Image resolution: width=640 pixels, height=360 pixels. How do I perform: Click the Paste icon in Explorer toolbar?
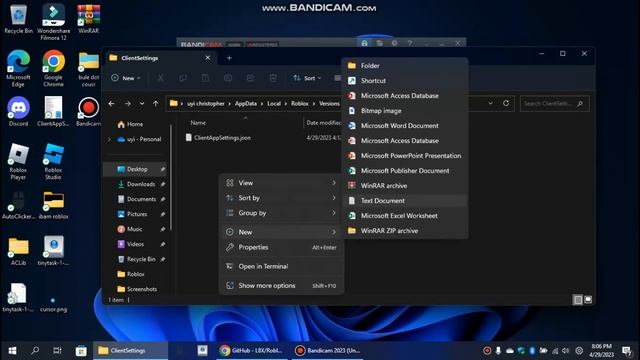pyautogui.click(x=205, y=78)
